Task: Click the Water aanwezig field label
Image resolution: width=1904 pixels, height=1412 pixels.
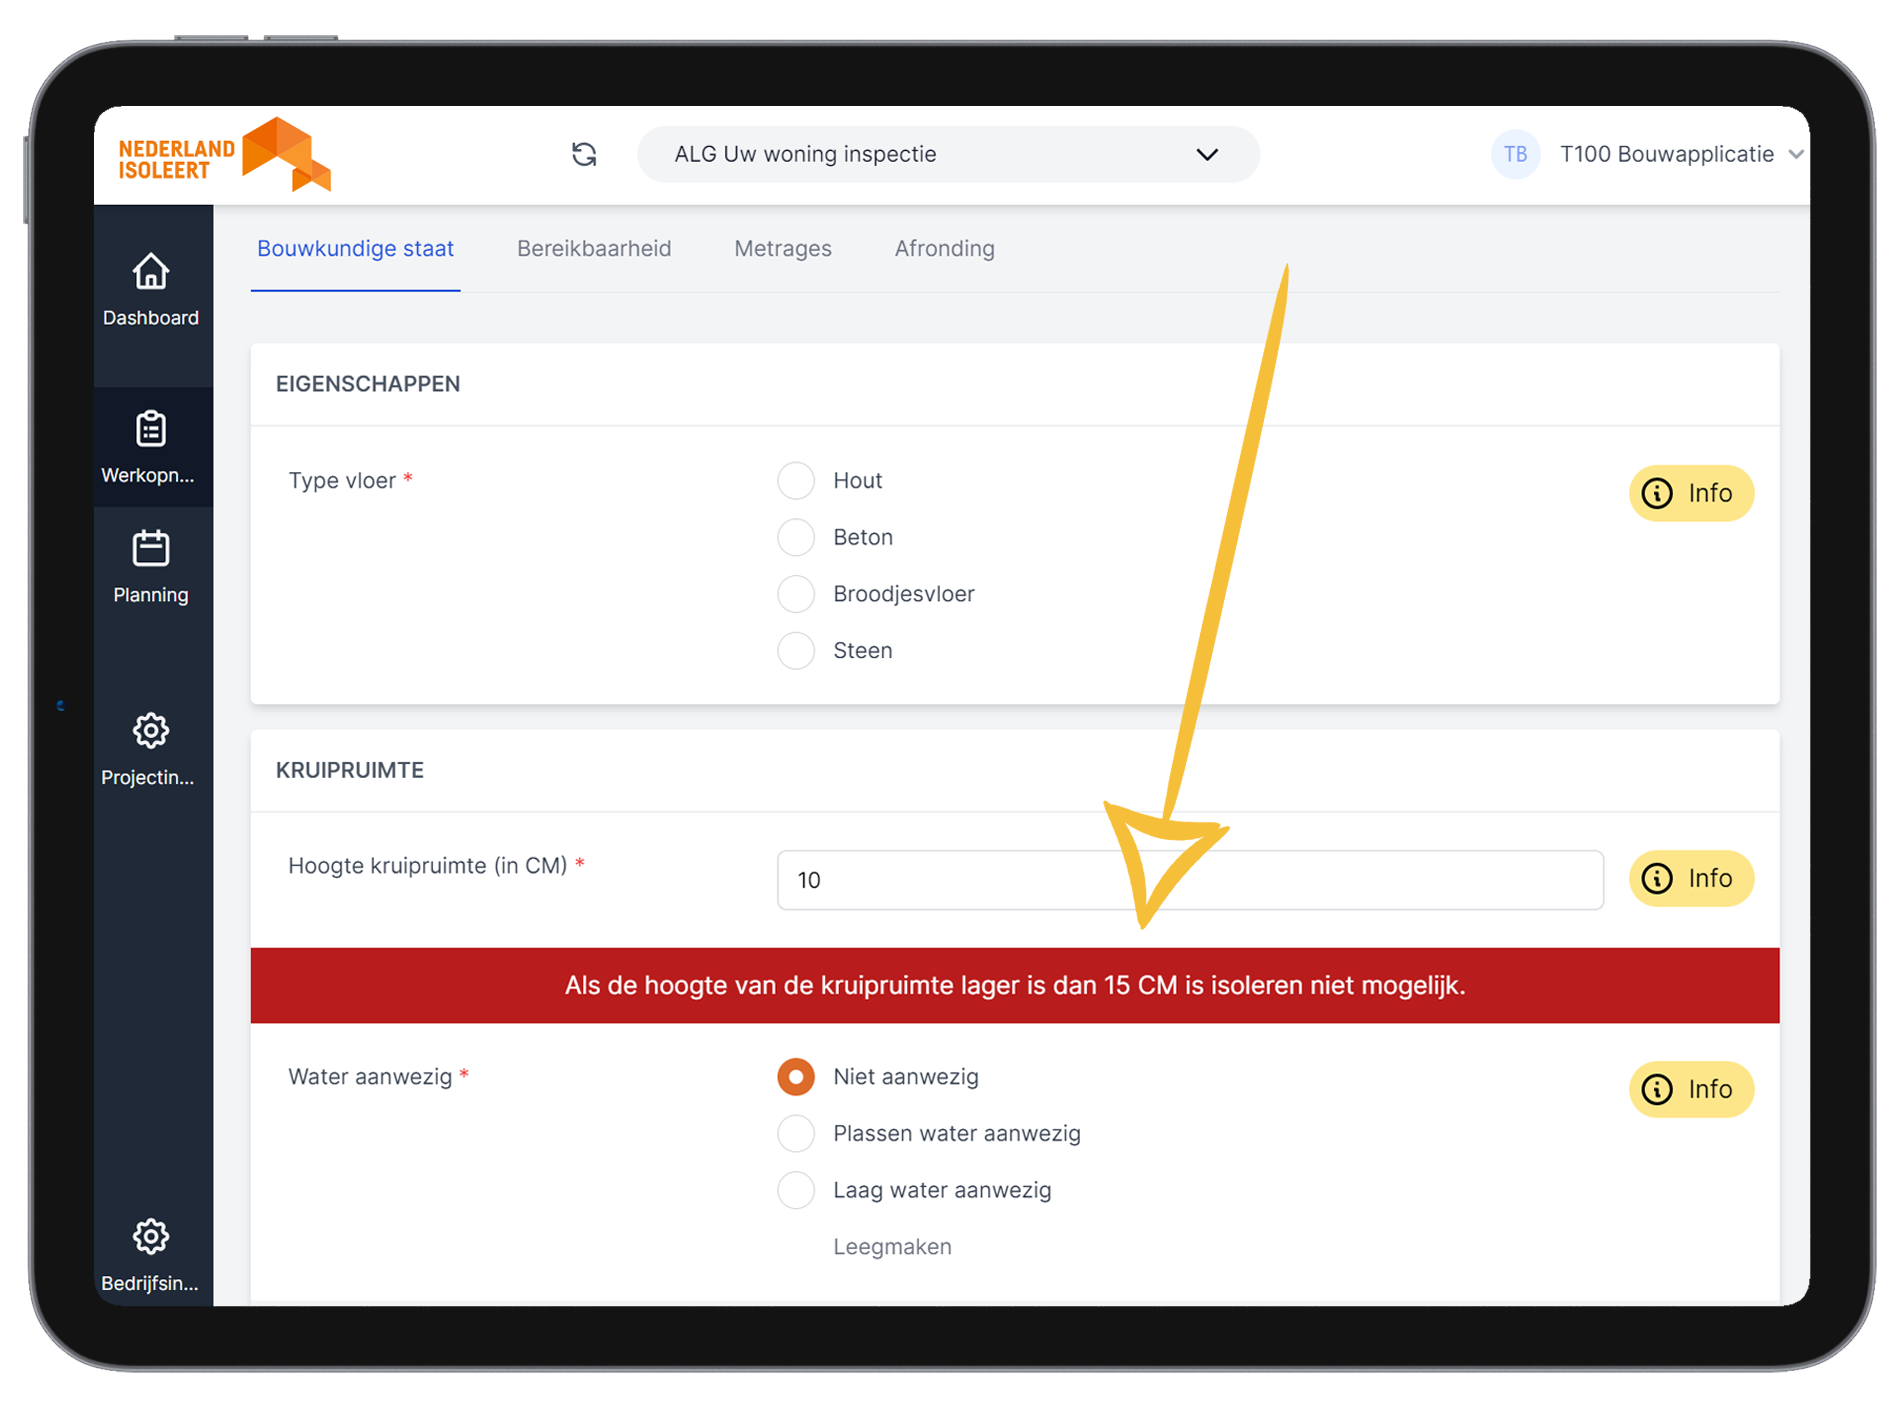Action: pos(370,1077)
